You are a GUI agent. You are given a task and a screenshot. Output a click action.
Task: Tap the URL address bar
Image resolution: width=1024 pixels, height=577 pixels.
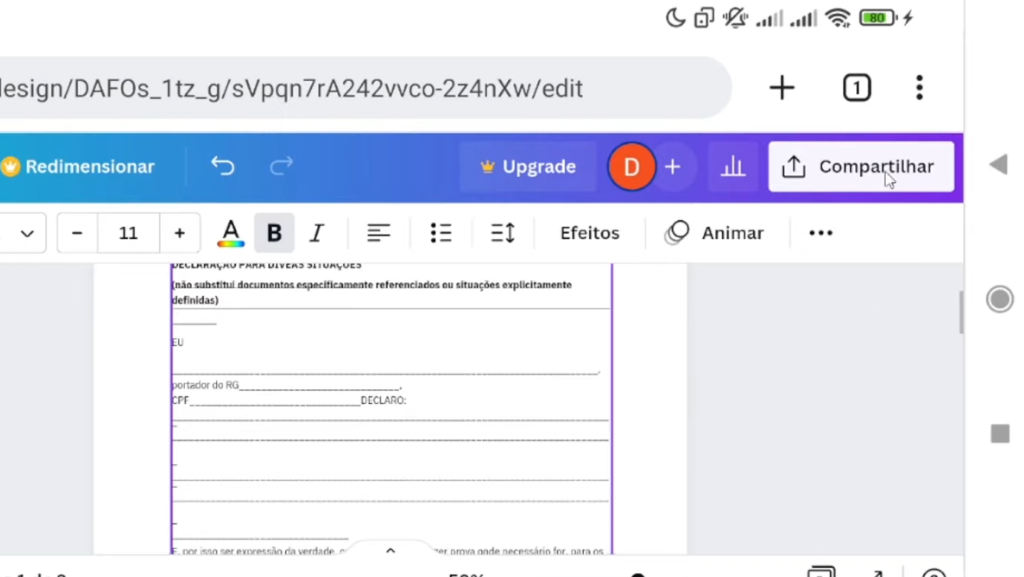pos(364,88)
